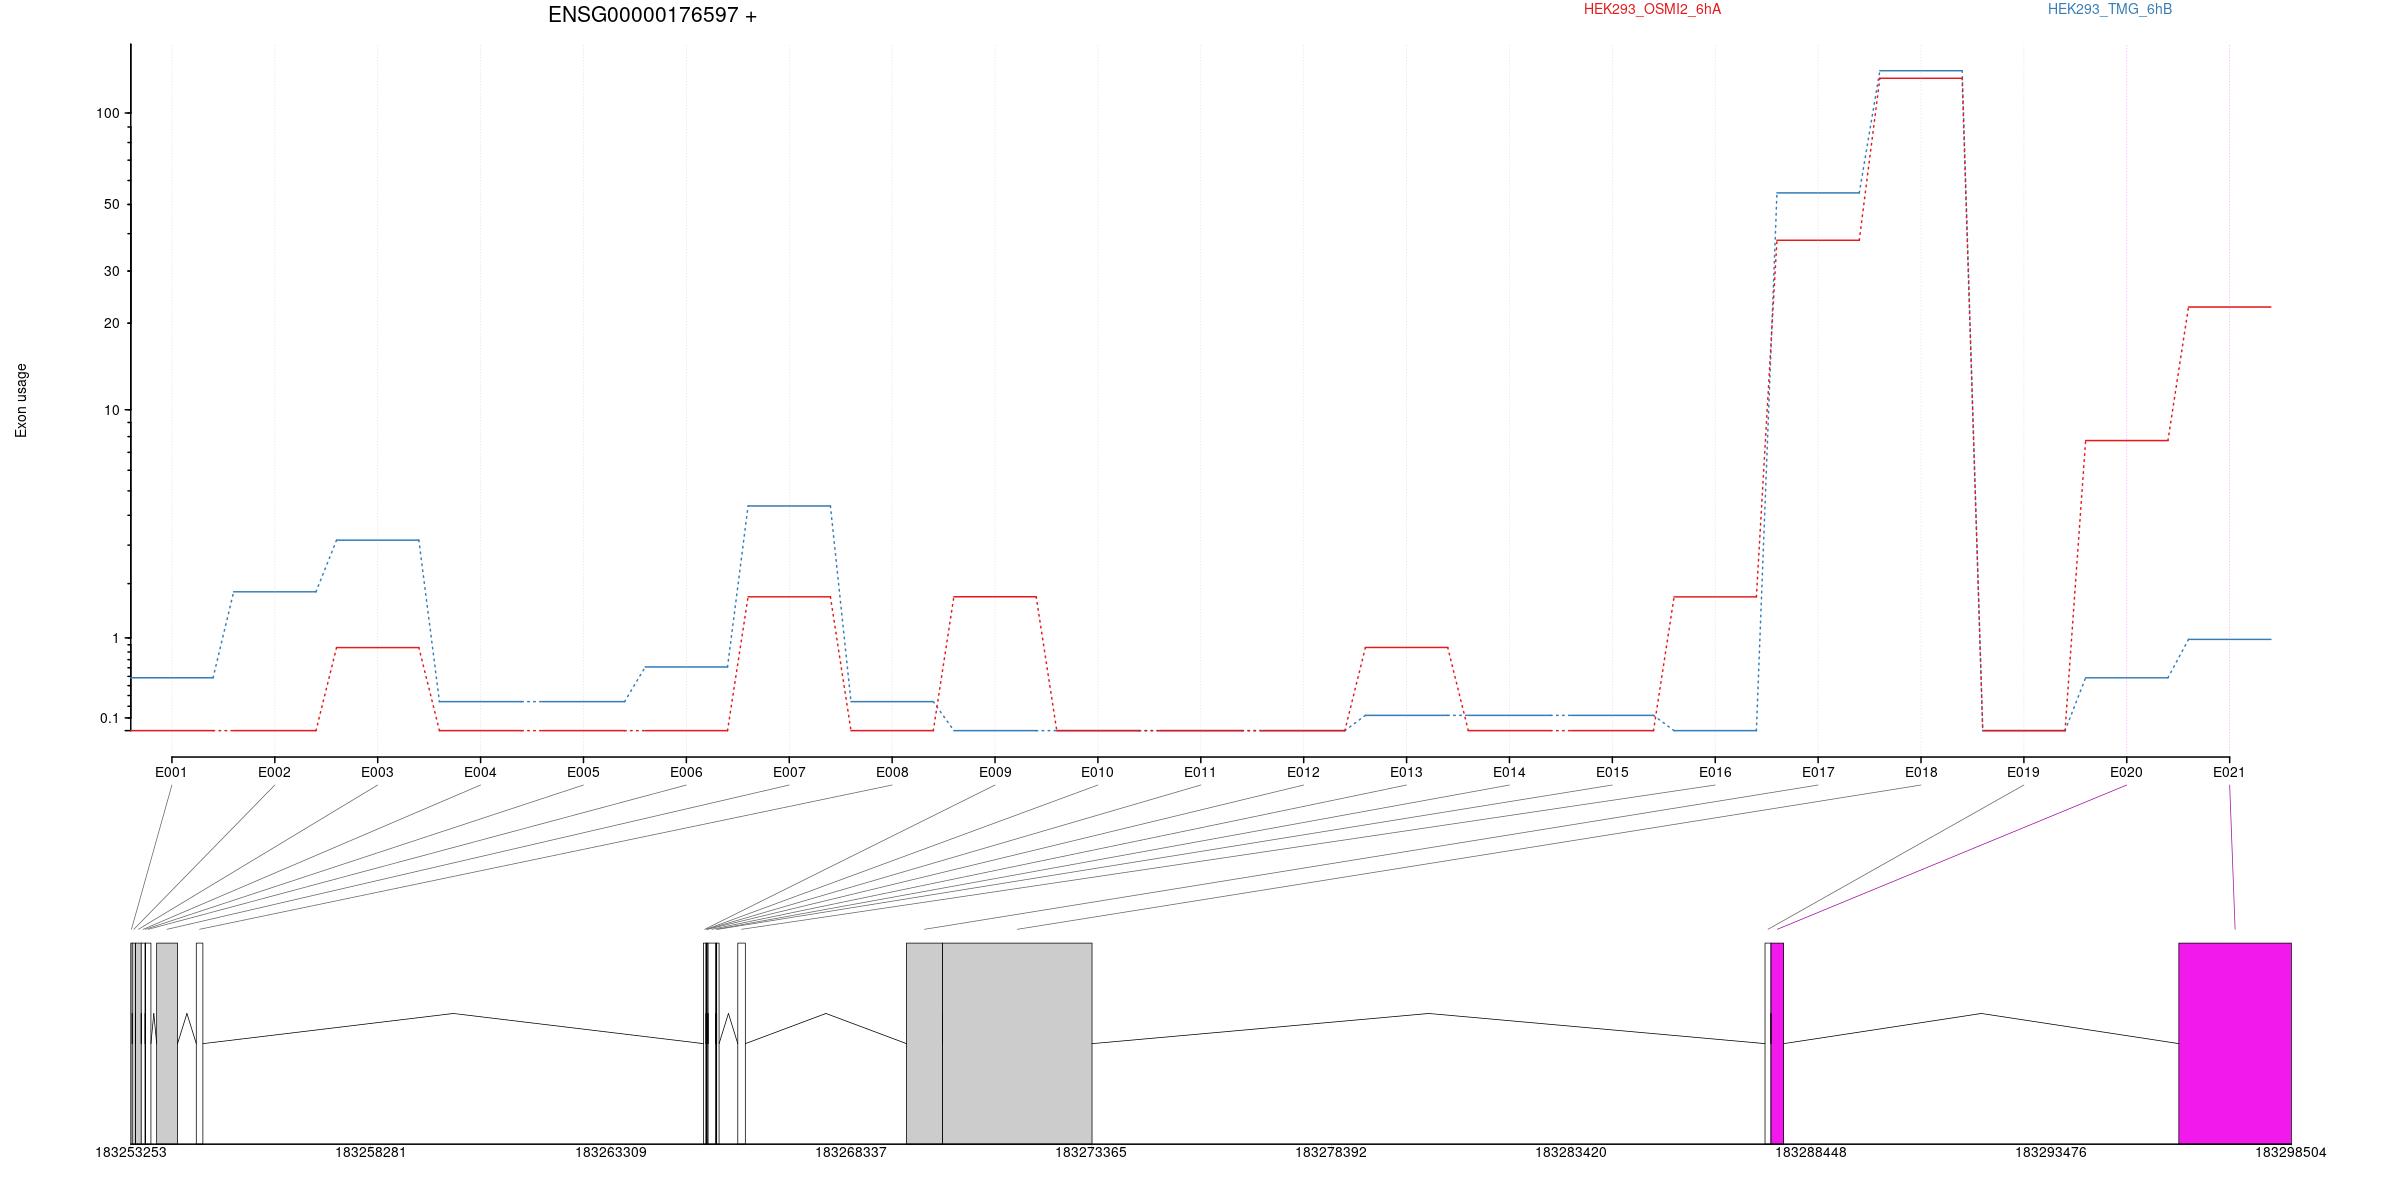Screen dimensions: 2400x1200
Task: Click exon label E018
Action: pos(1921,772)
